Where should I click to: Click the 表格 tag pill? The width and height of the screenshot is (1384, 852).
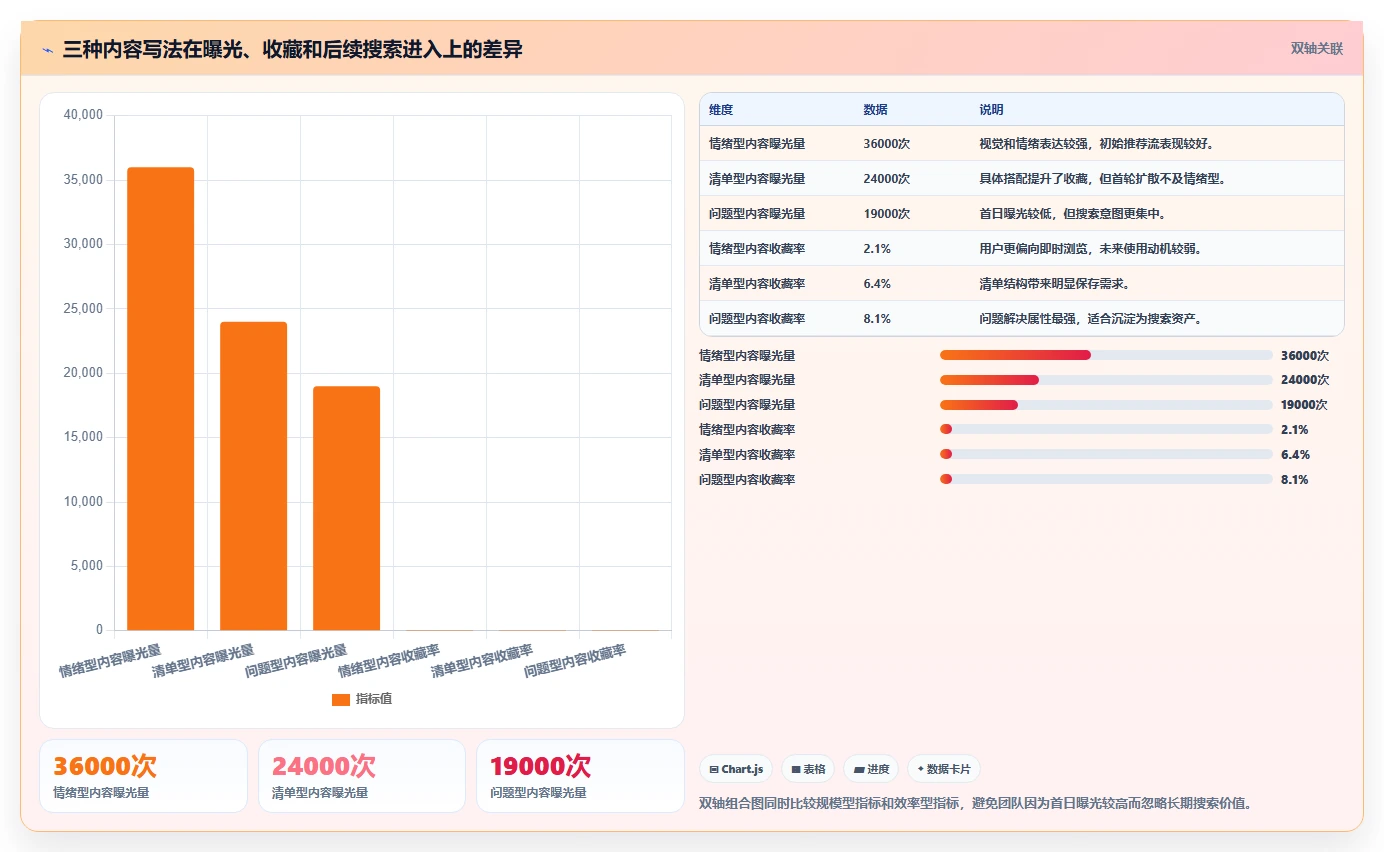[x=808, y=769]
